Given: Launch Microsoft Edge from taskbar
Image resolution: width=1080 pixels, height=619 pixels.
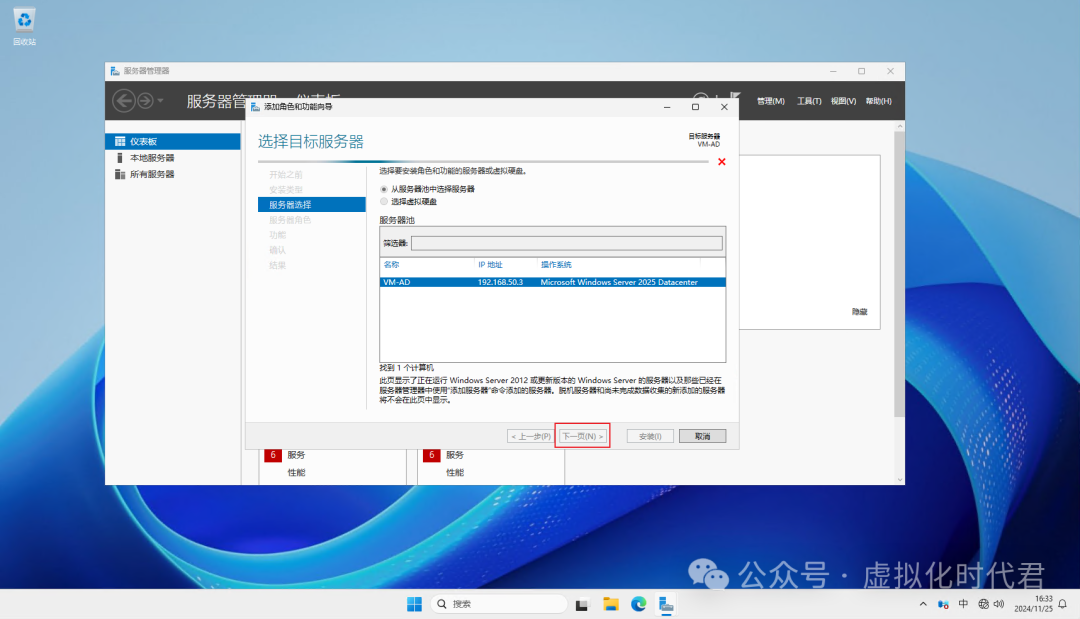Looking at the screenshot, I should click(638, 604).
